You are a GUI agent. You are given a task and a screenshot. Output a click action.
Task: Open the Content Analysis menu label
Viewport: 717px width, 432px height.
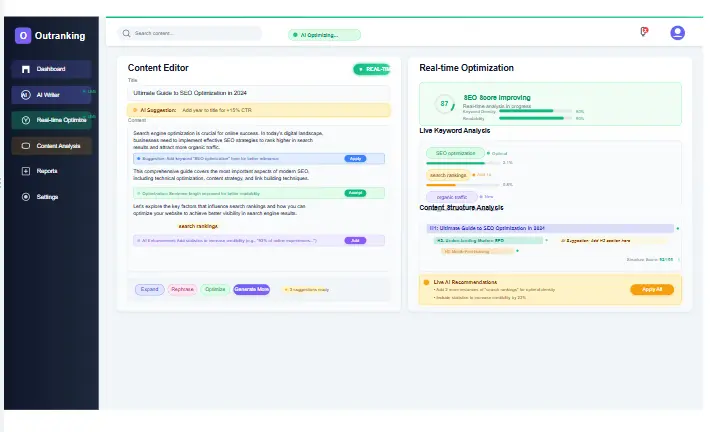click(x=58, y=146)
